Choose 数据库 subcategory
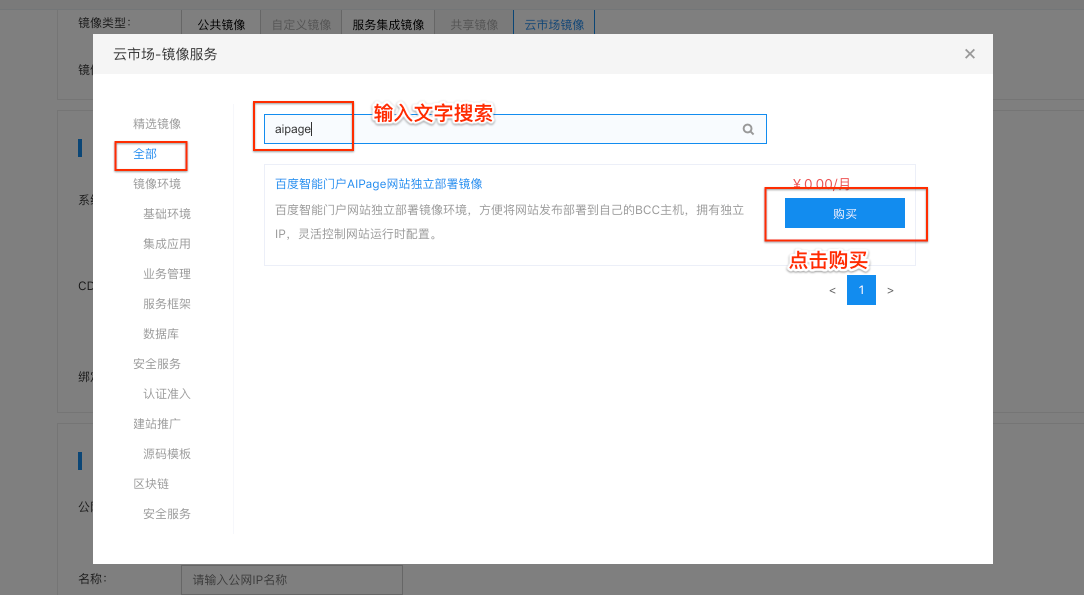This screenshot has height=595, width=1084. point(161,334)
